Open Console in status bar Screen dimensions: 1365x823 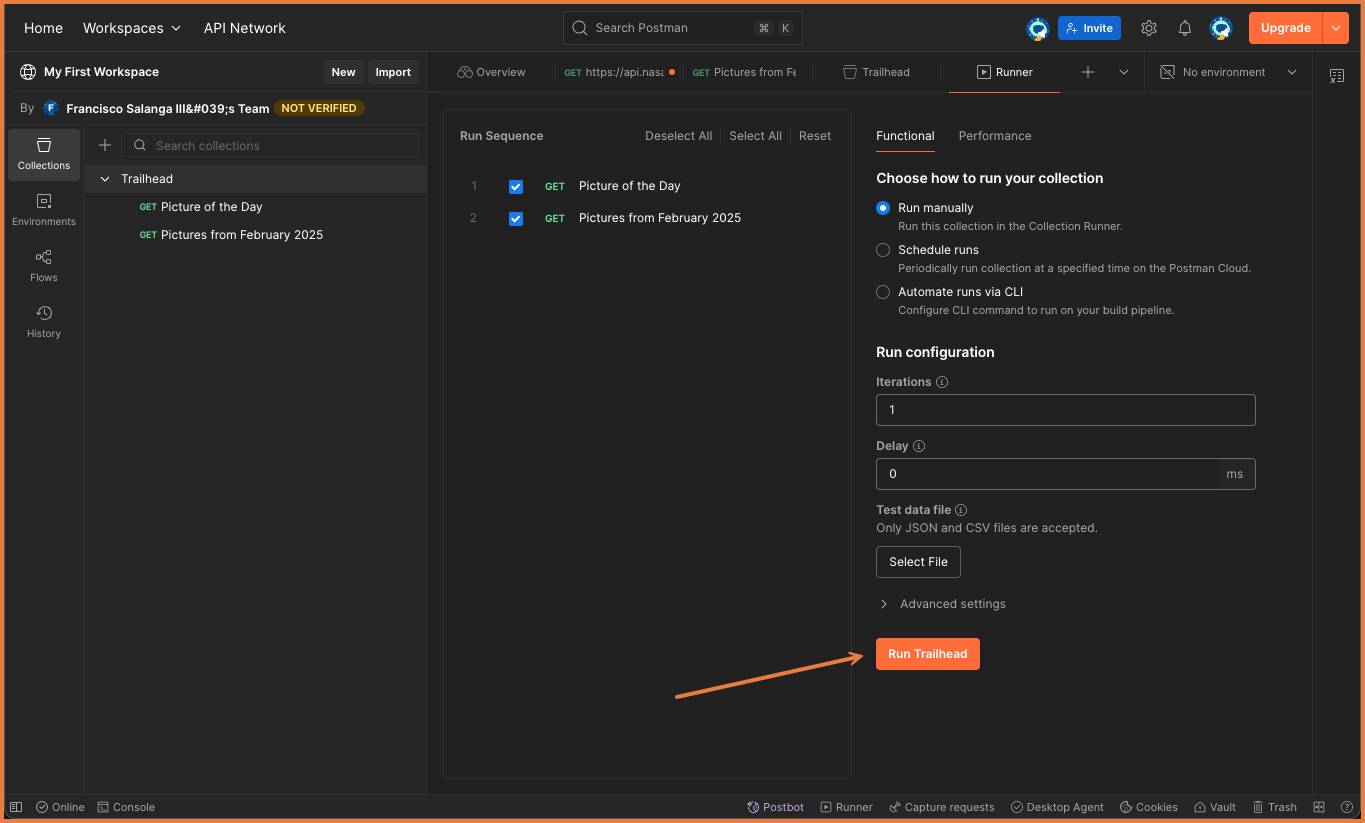[x=126, y=807]
